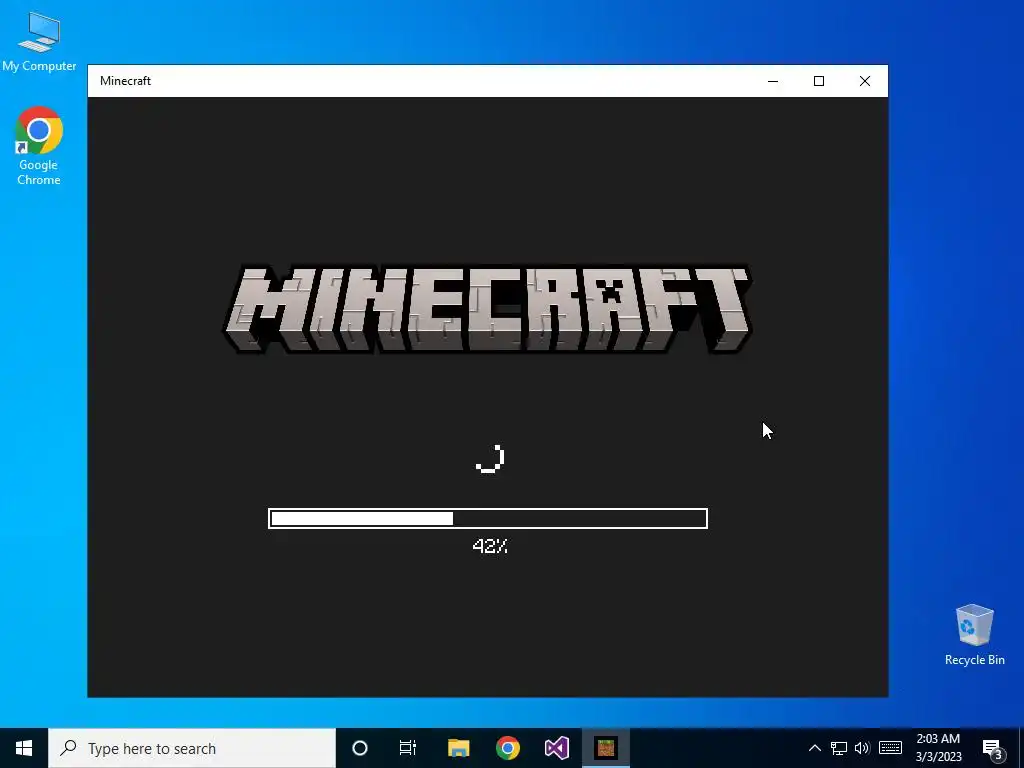Open Visual Studio from the taskbar
The image size is (1024, 768).
point(556,748)
